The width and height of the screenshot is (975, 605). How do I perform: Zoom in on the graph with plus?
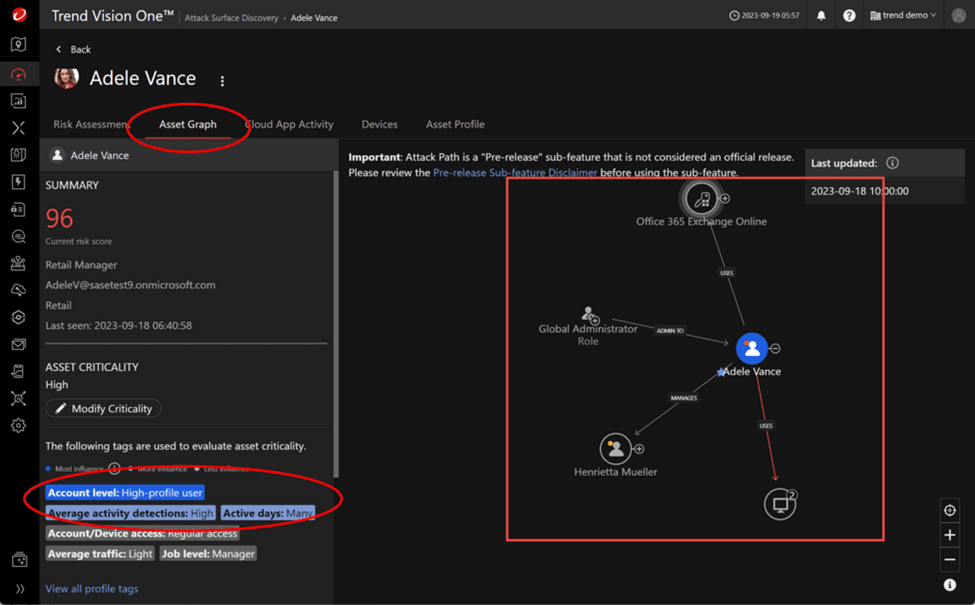[x=950, y=535]
